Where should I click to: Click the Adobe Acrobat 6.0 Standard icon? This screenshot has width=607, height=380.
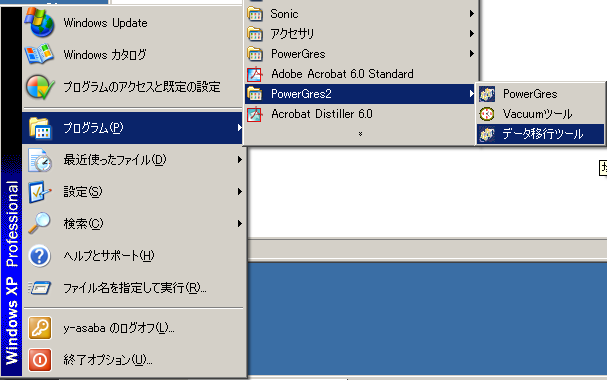[255, 74]
